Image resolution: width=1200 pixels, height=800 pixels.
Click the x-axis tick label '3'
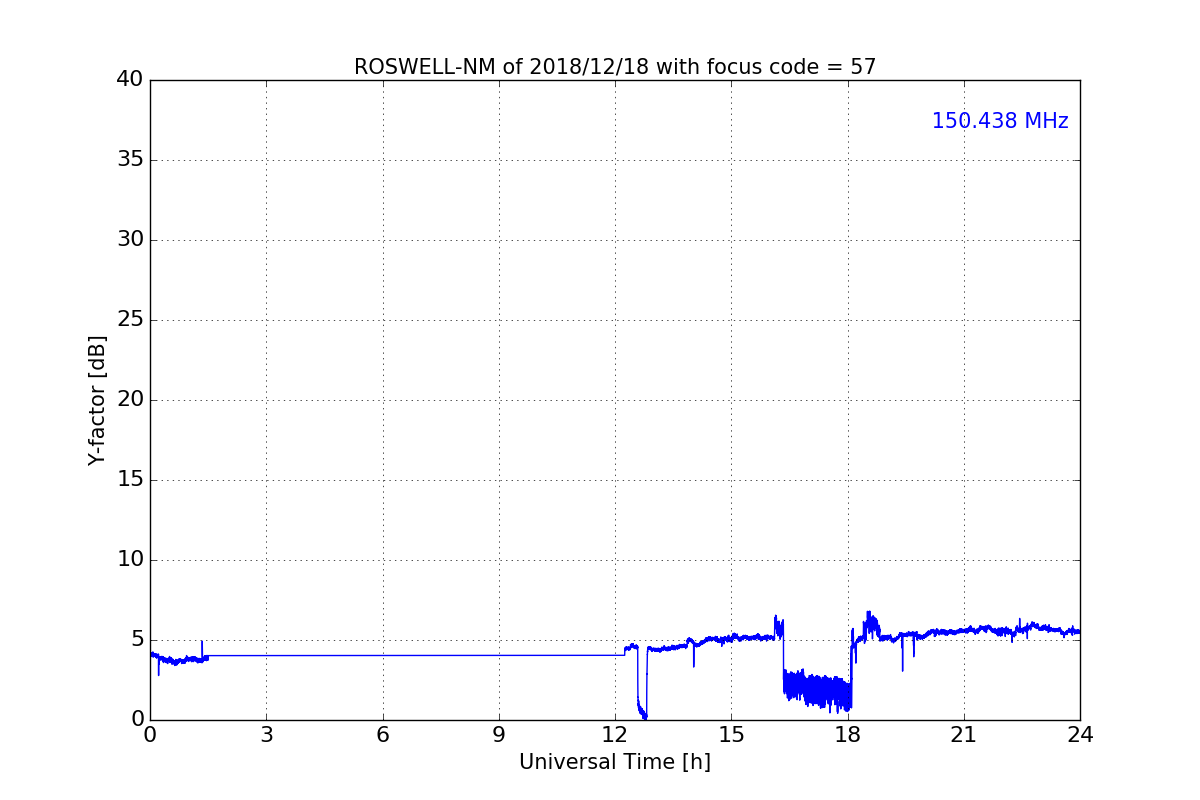tap(266, 734)
